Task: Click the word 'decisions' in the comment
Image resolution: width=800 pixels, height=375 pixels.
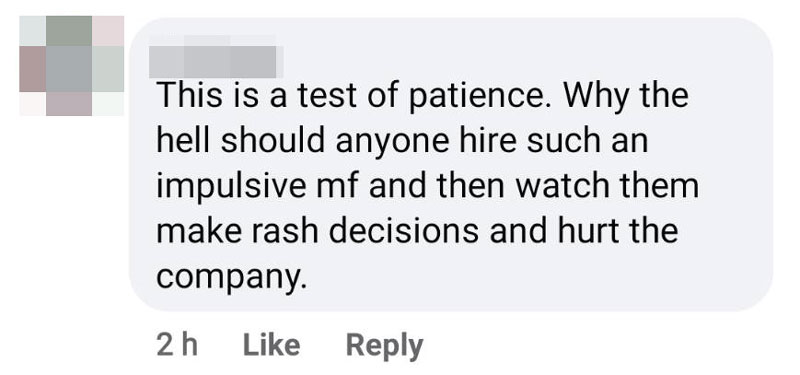Action: [x=404, y=231]
